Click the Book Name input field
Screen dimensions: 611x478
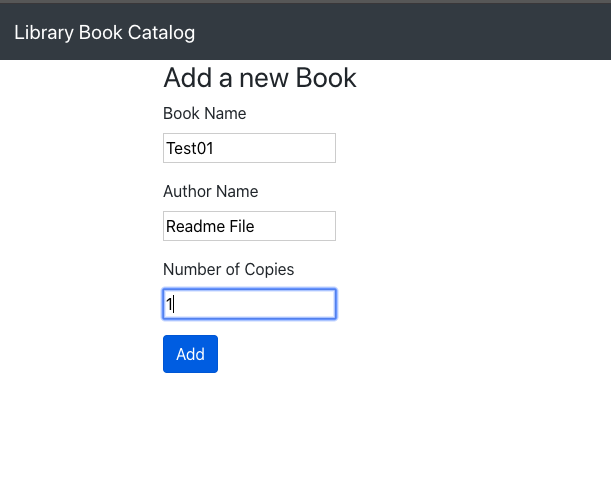pyautogui.click(x=249, y=148)
